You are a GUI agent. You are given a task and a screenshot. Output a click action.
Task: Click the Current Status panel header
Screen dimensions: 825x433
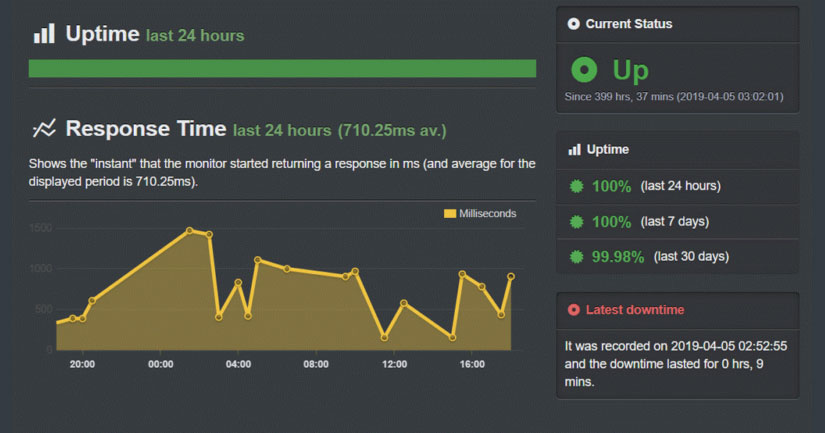(x=628, y=24)
